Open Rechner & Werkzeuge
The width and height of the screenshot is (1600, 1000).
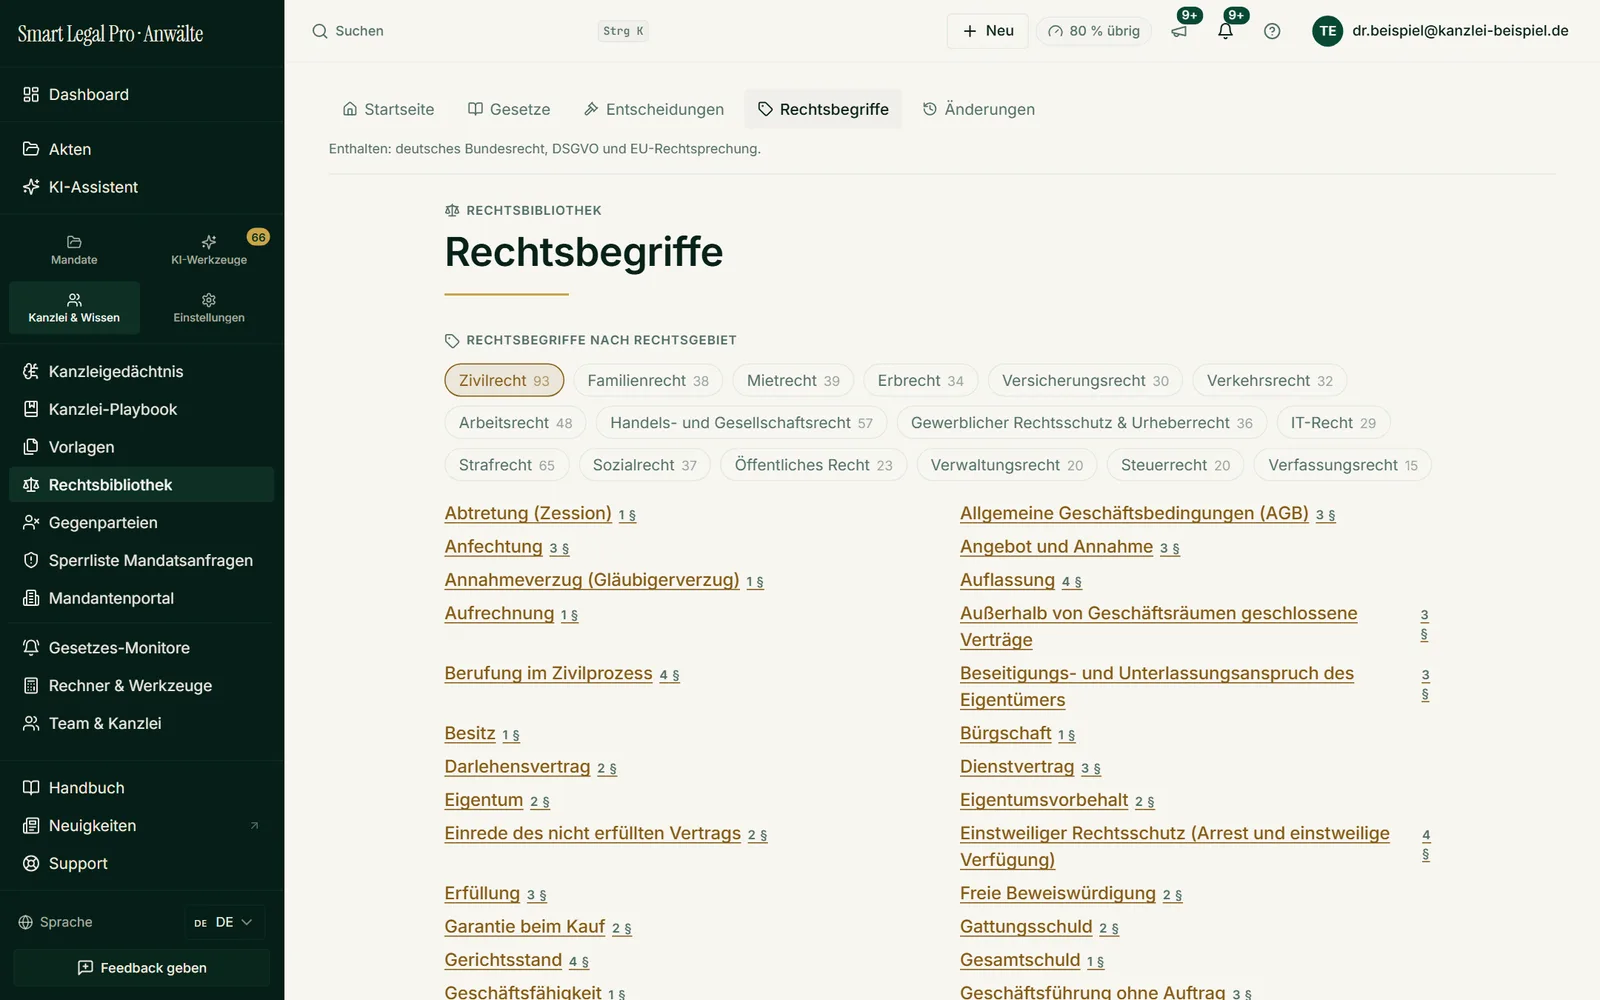142,686
